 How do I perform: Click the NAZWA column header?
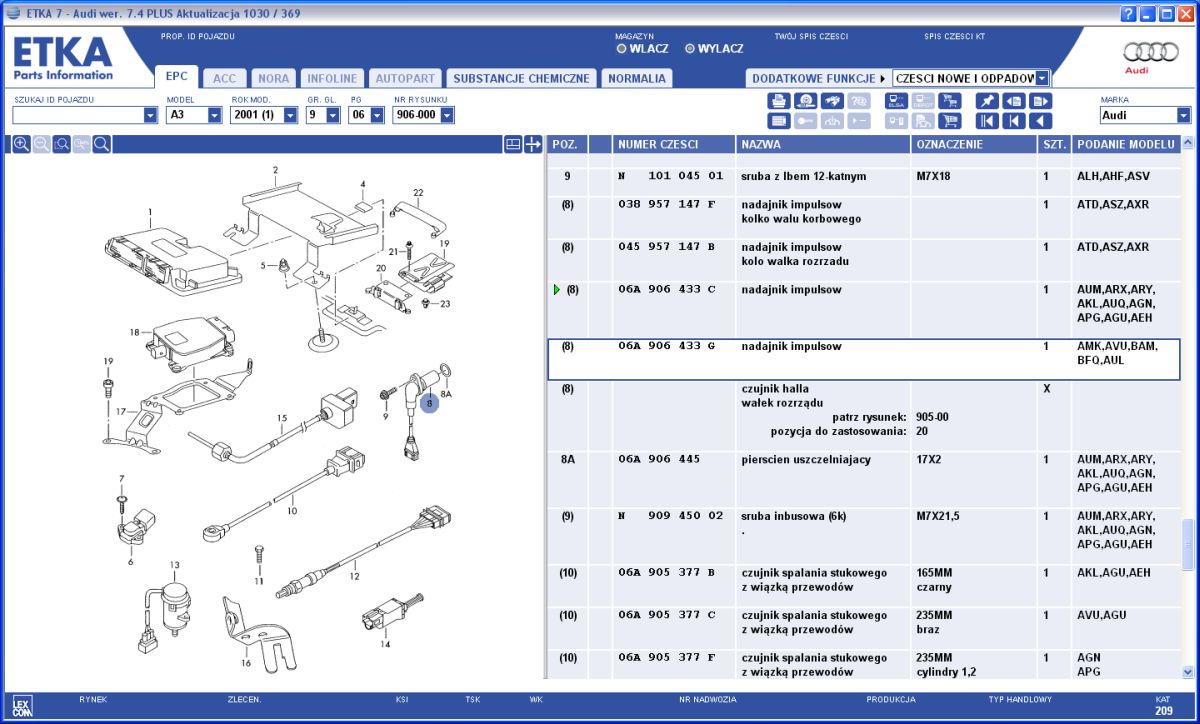point(822,144)
